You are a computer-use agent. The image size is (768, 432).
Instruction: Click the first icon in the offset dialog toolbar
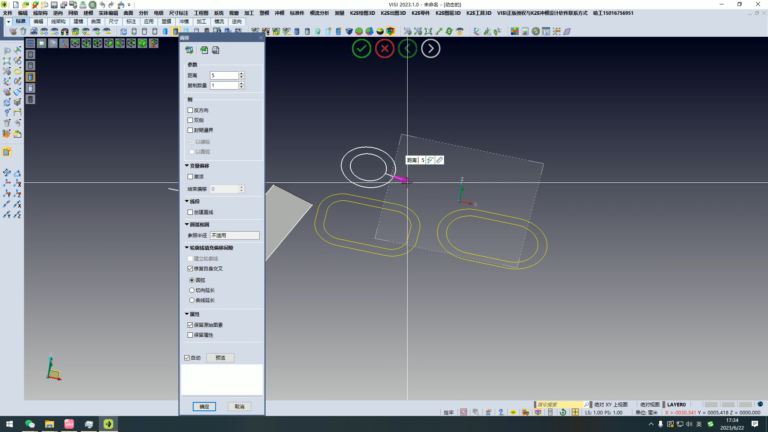point(189,50)
